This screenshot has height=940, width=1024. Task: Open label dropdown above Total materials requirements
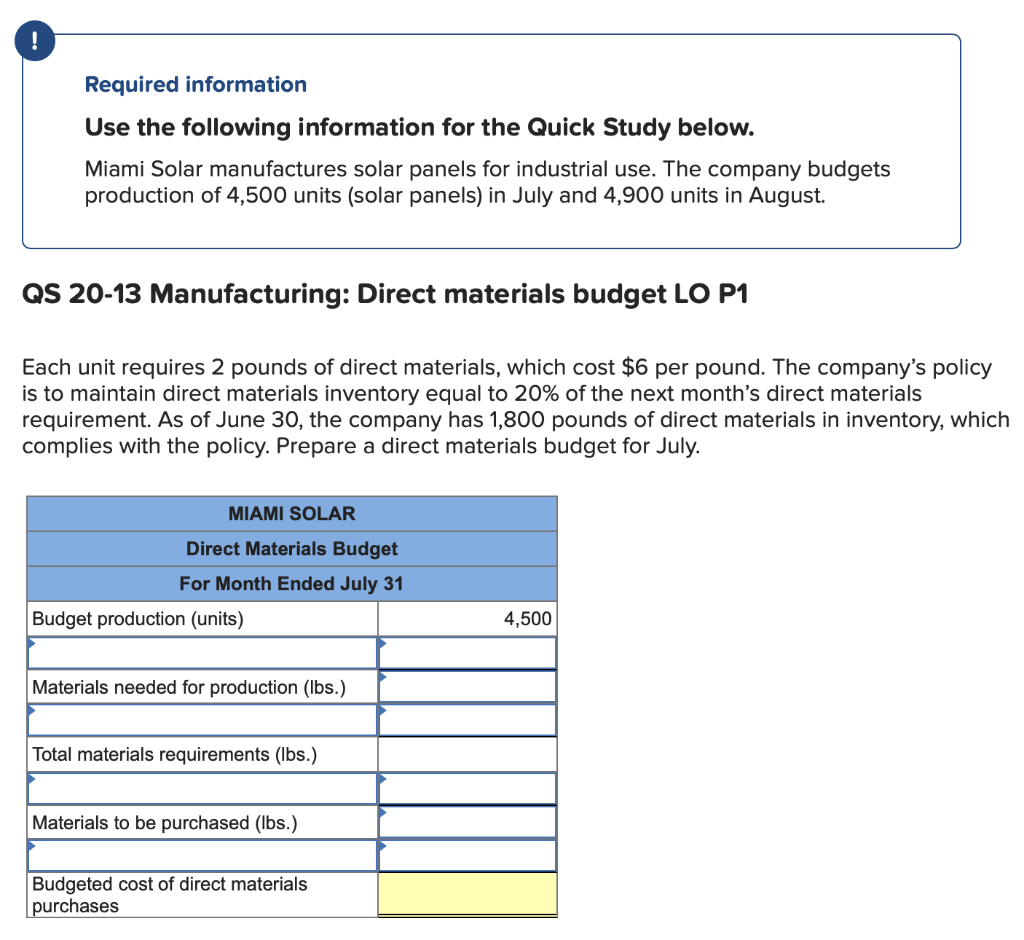point(202,720)
